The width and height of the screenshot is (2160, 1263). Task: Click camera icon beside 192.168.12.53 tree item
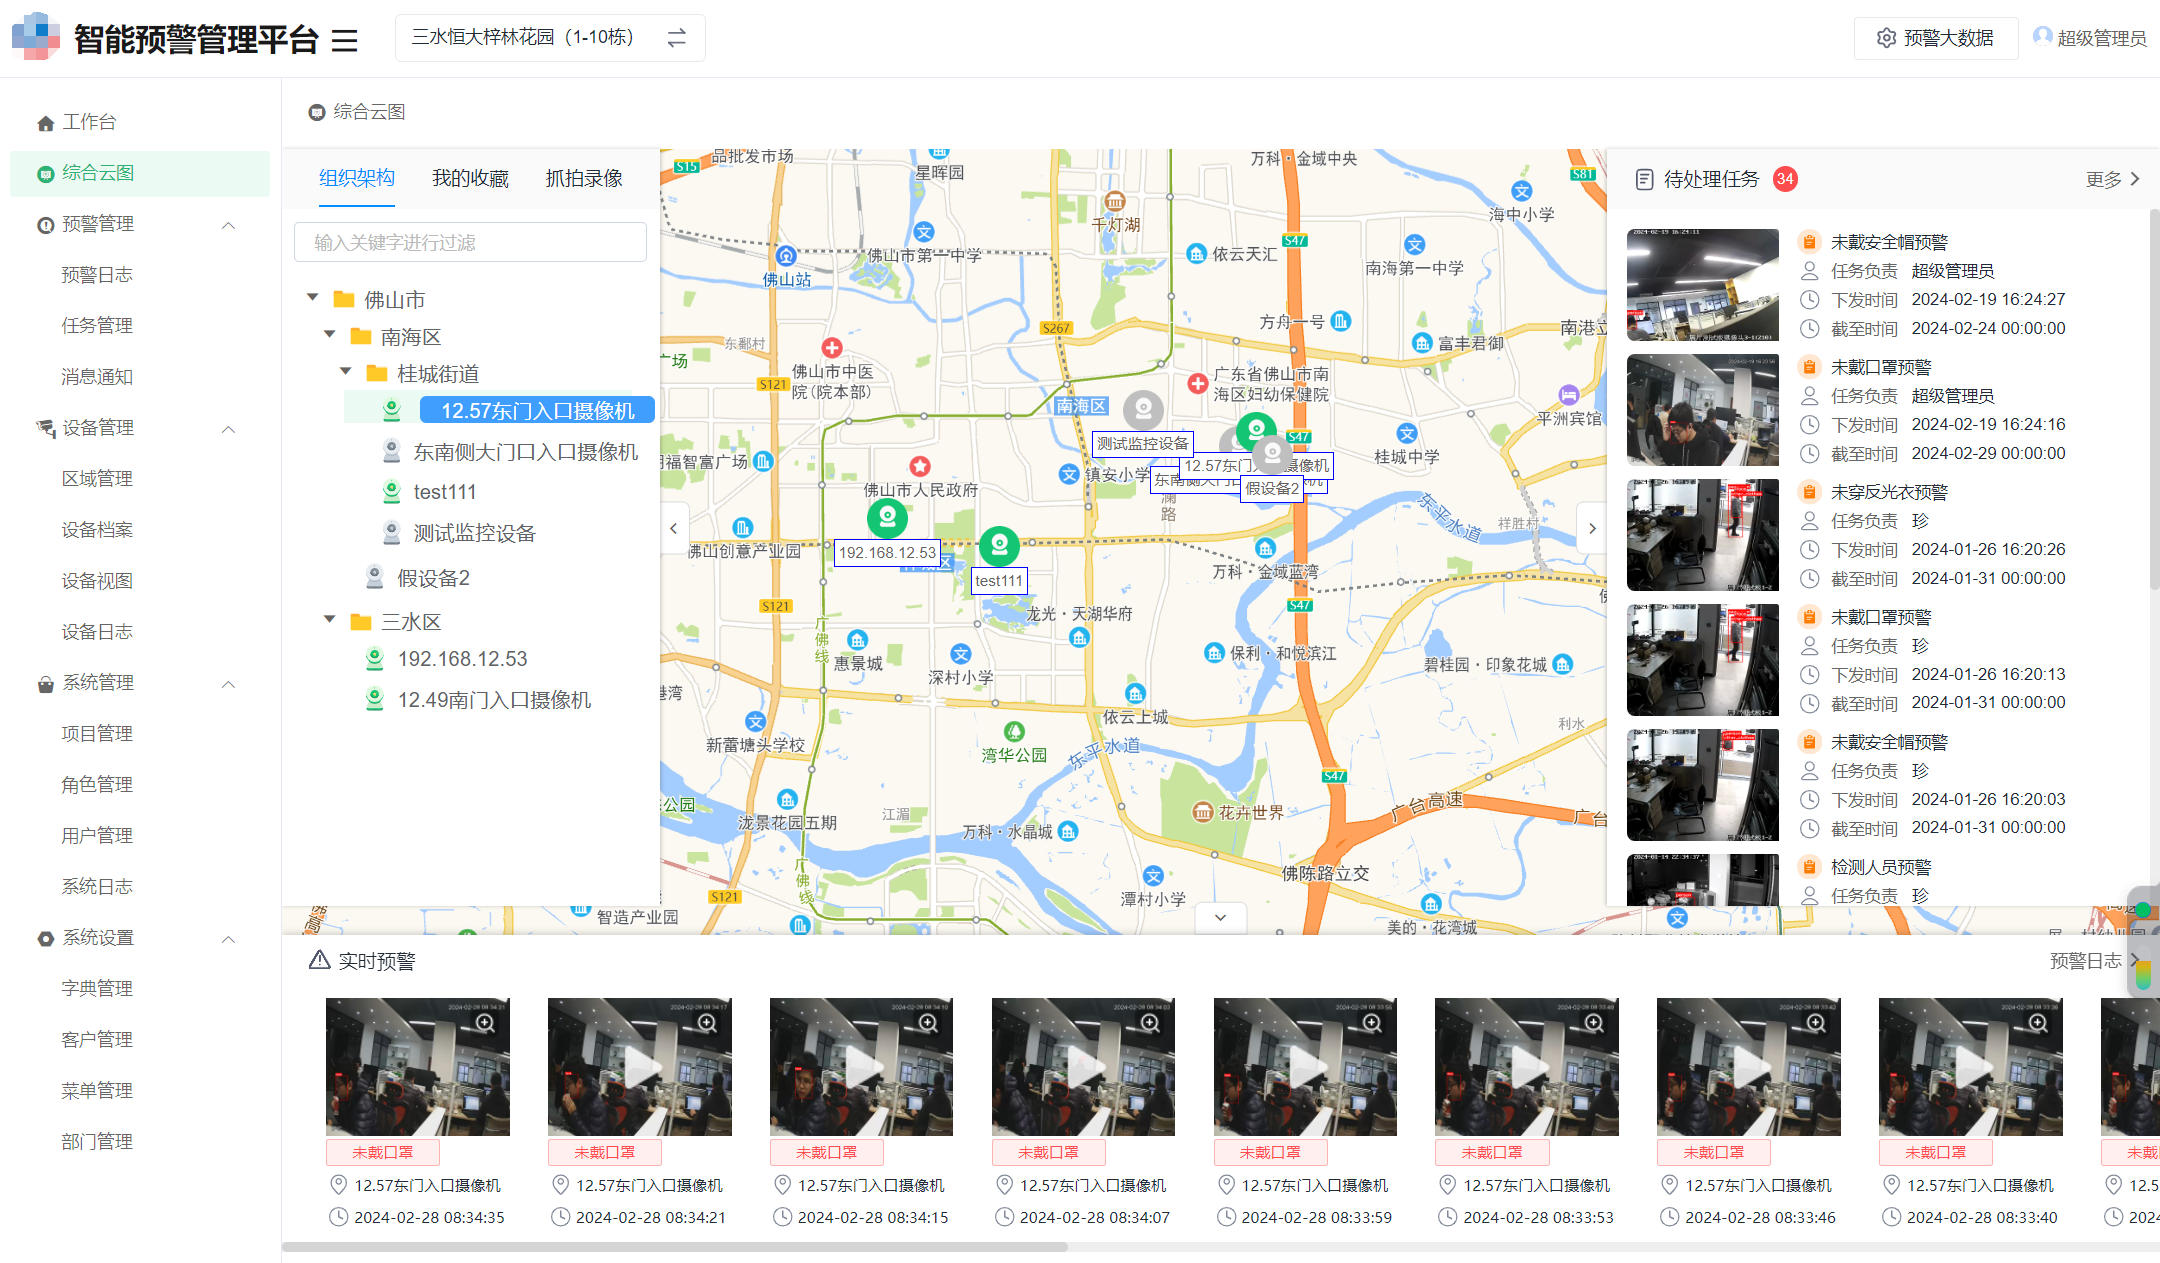[375, 659]
